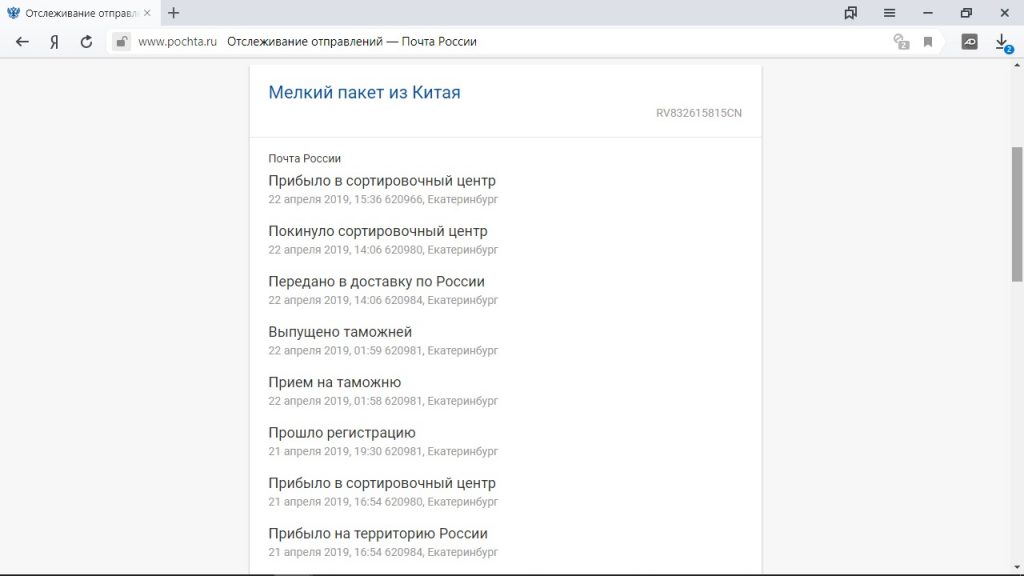Go back using the browser back arrow

[22, 42]
